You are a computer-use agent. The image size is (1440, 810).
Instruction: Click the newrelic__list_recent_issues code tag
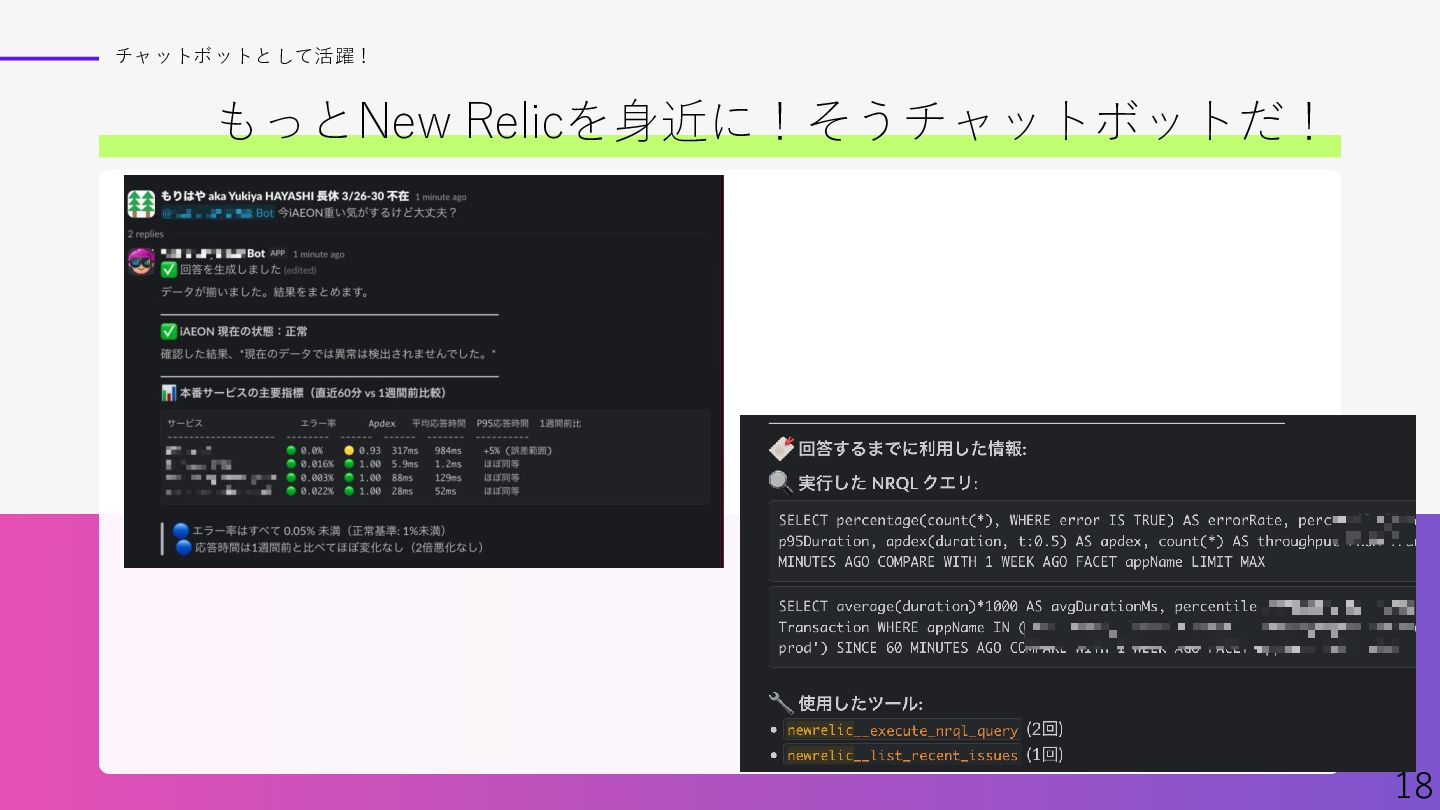click(902, 755)
